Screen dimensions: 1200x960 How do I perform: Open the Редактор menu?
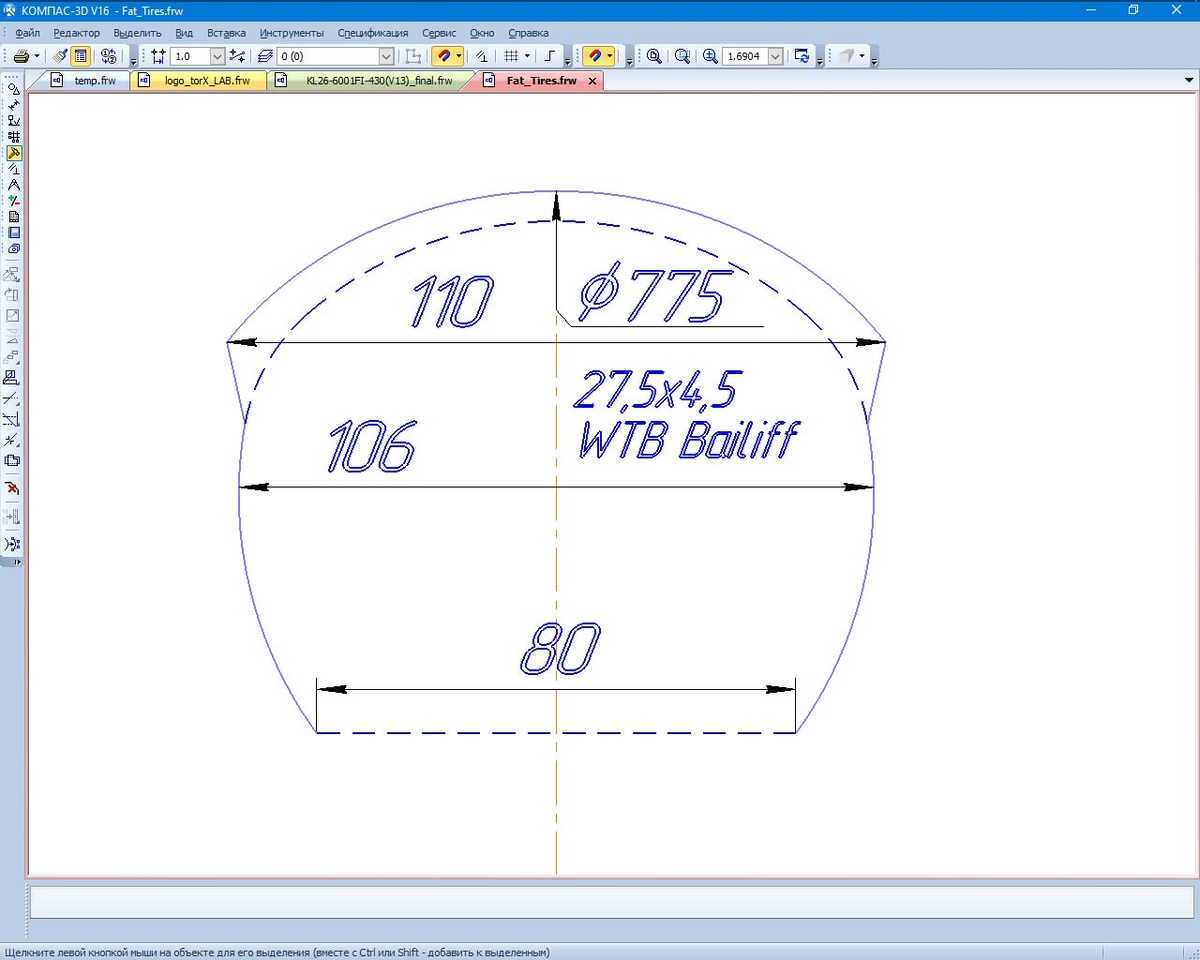click(x=77, y=33)
